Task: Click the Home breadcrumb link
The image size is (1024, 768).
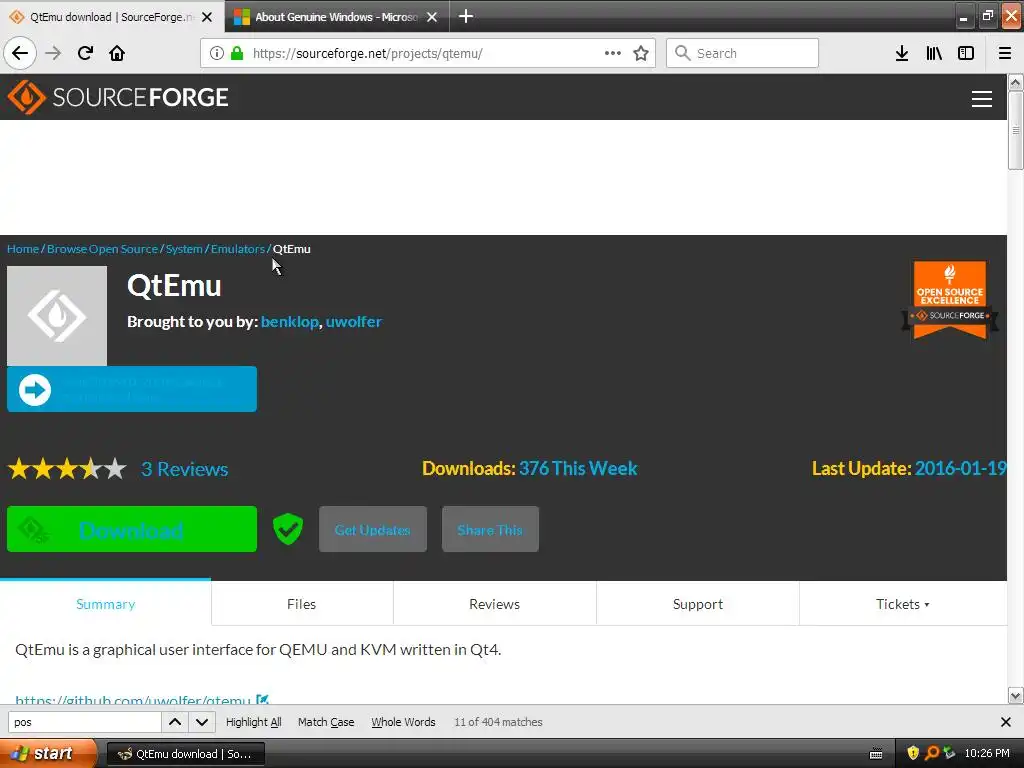Action: coord(23,249)
